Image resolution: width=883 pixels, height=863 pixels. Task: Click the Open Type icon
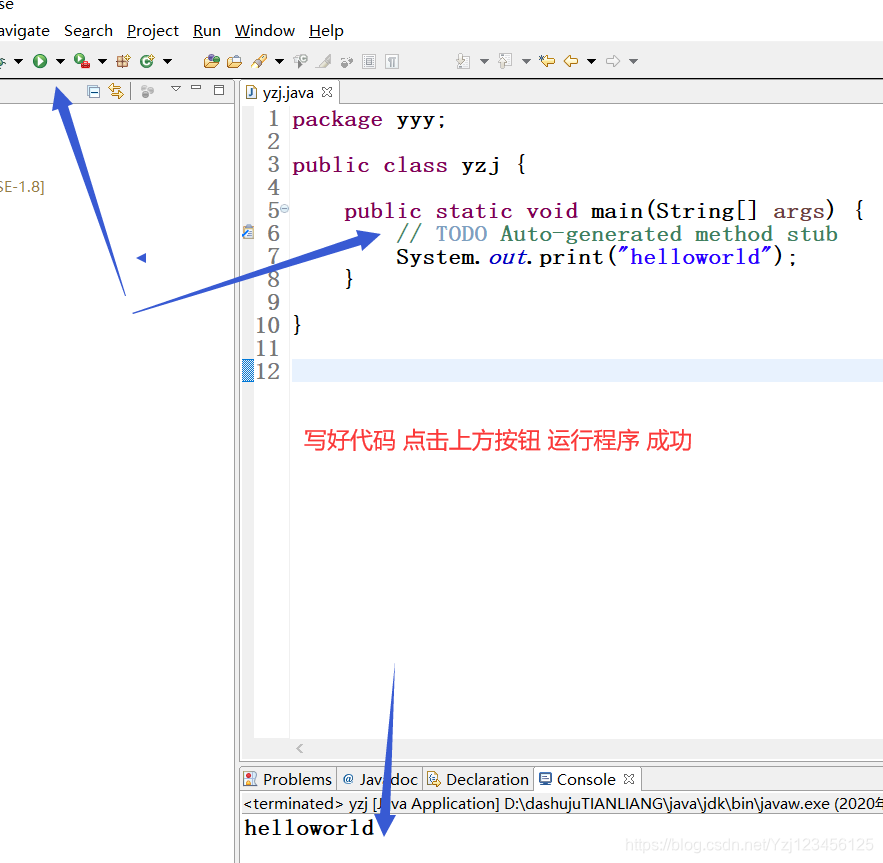[212, 61]
